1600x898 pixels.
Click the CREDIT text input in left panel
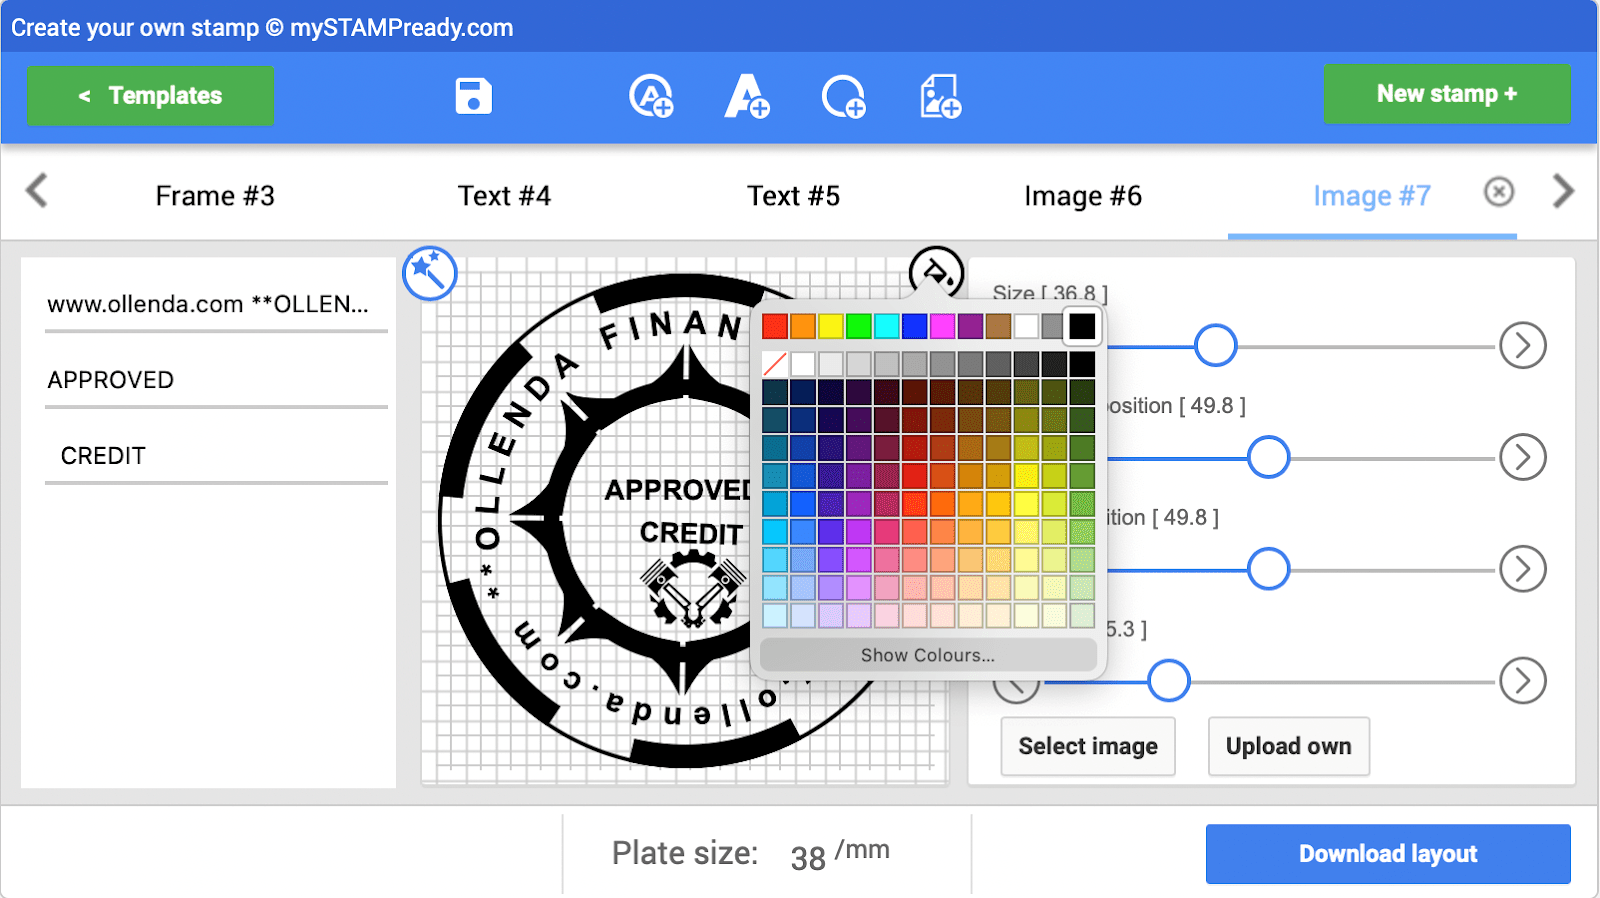pyautogui.click(x=216, y=456)
